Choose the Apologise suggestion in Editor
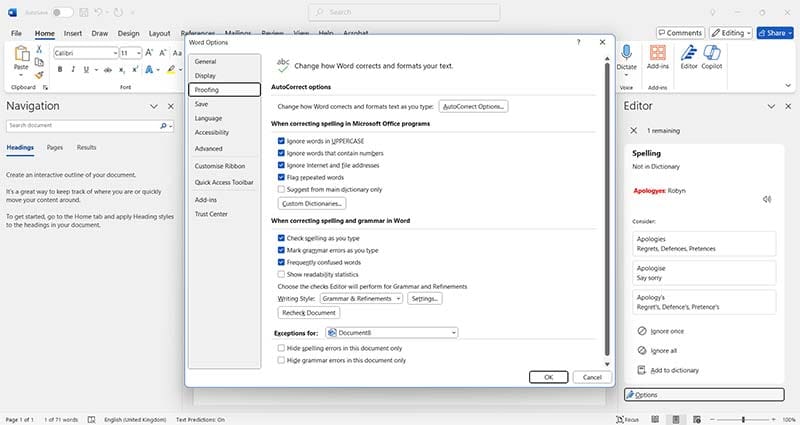Image resolution: width=800 pixels, height=425 pixels. click(x=704, y=273)
